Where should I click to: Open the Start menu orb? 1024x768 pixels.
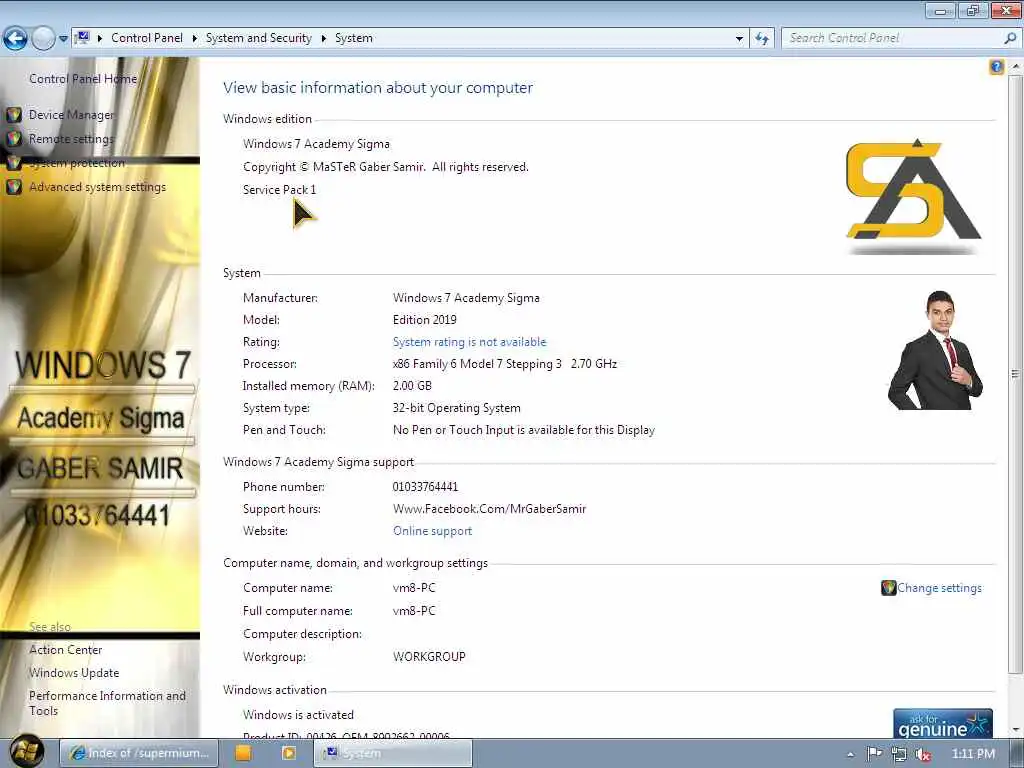coord(26,751)
